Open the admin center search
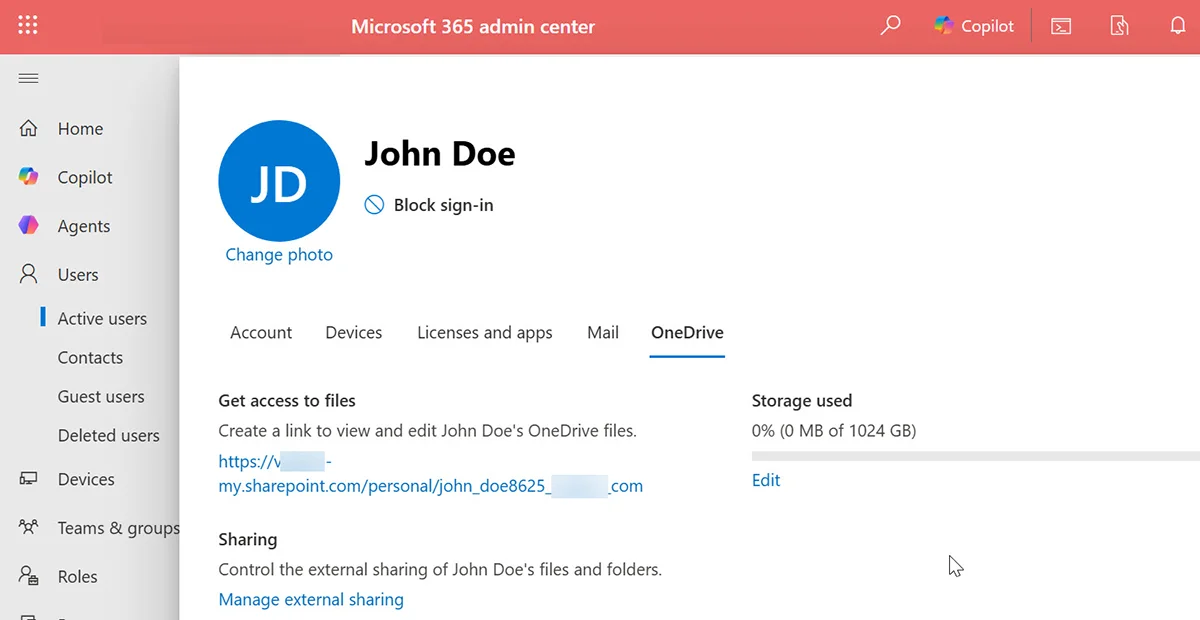 890,25
